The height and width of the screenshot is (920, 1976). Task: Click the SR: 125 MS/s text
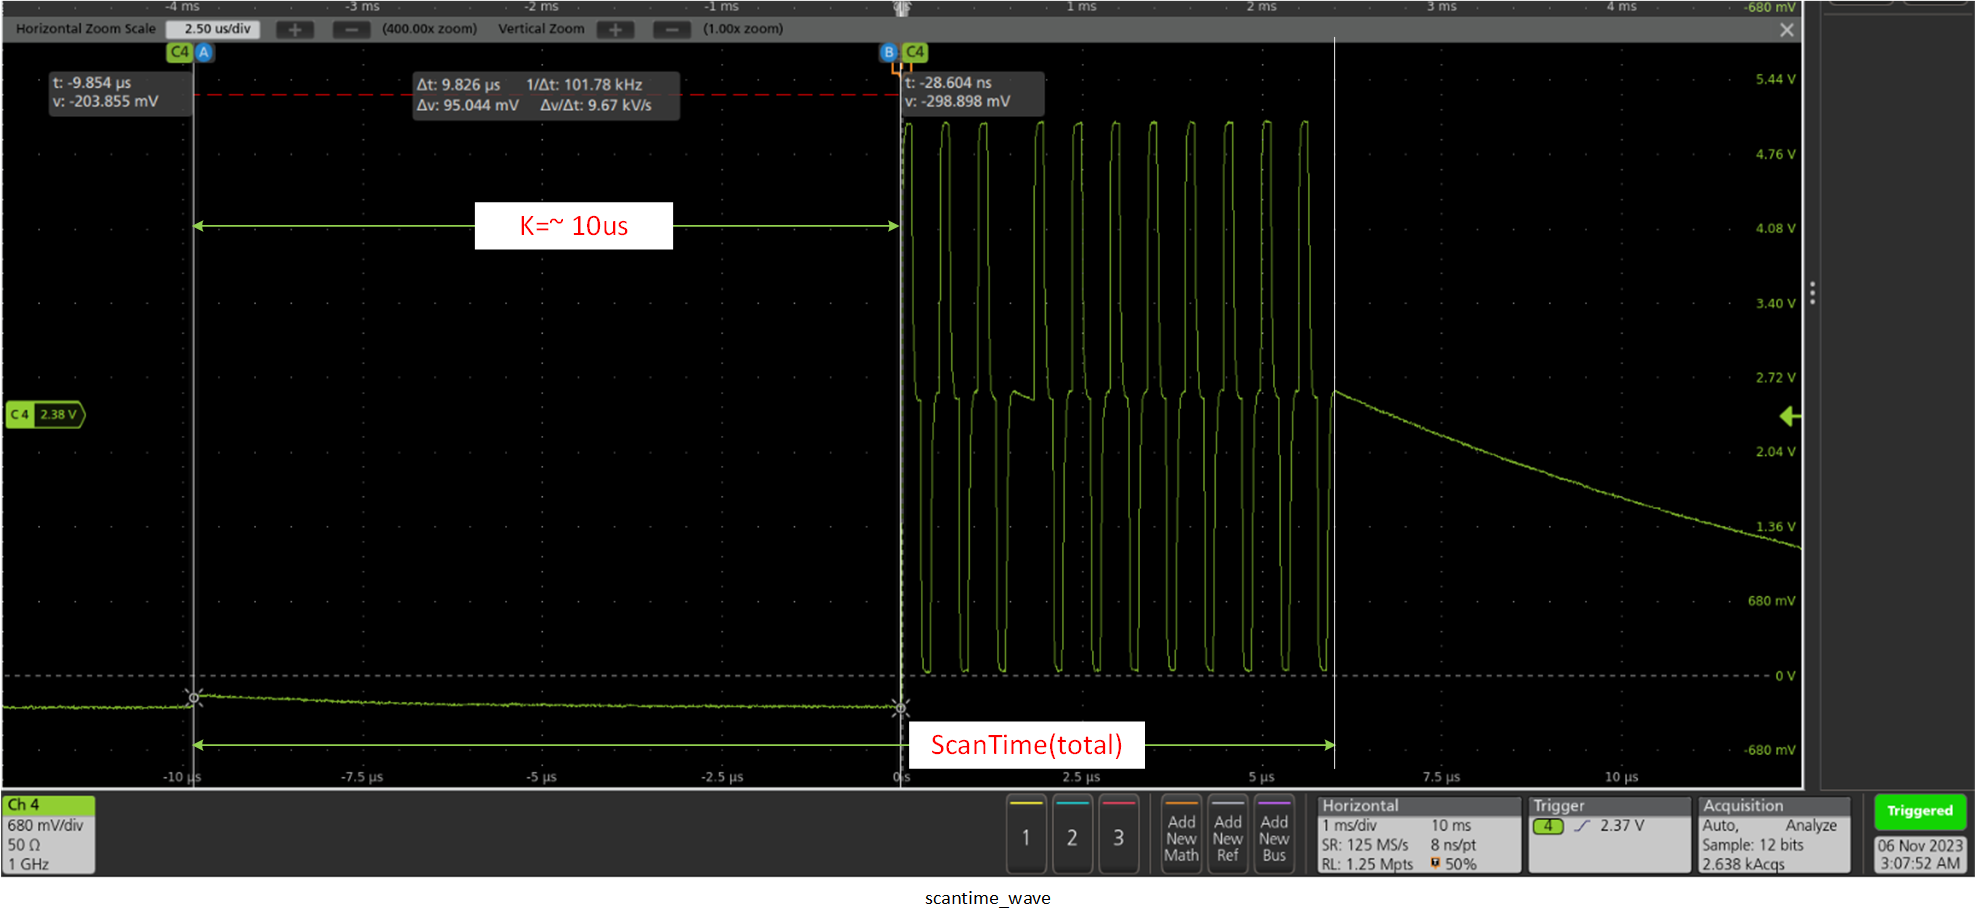coord(1364,845)
